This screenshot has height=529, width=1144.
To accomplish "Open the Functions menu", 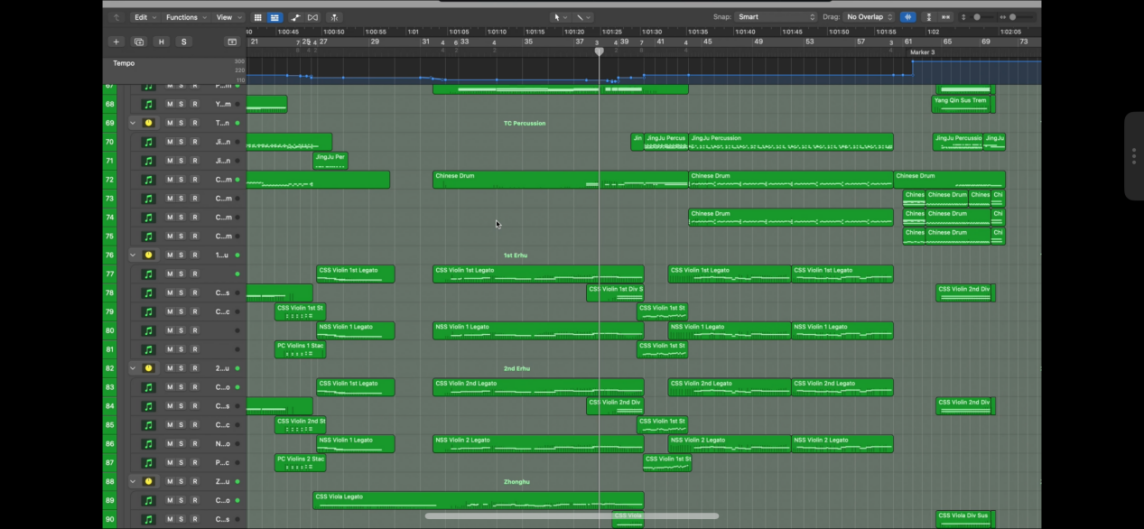I will [185, 17].
